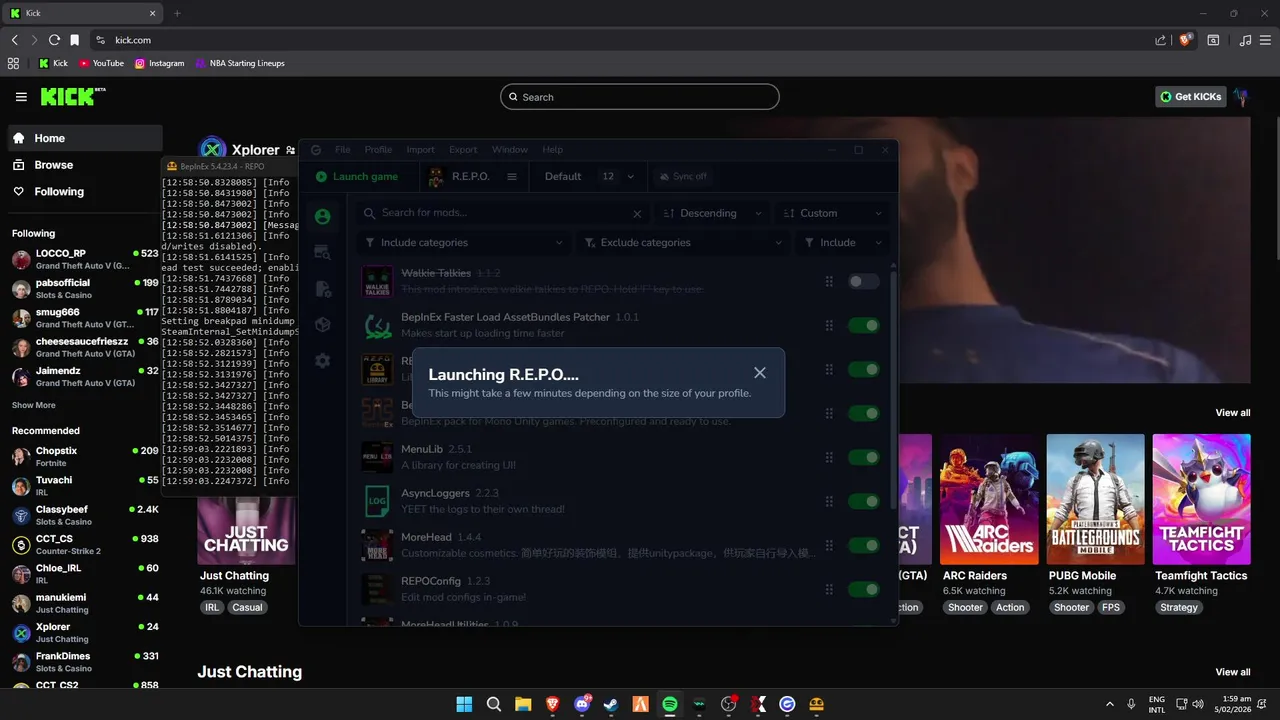The image size is (1280, 720).
Task: Open Export menu in mod manager
Action: click(x=463, y=150)
